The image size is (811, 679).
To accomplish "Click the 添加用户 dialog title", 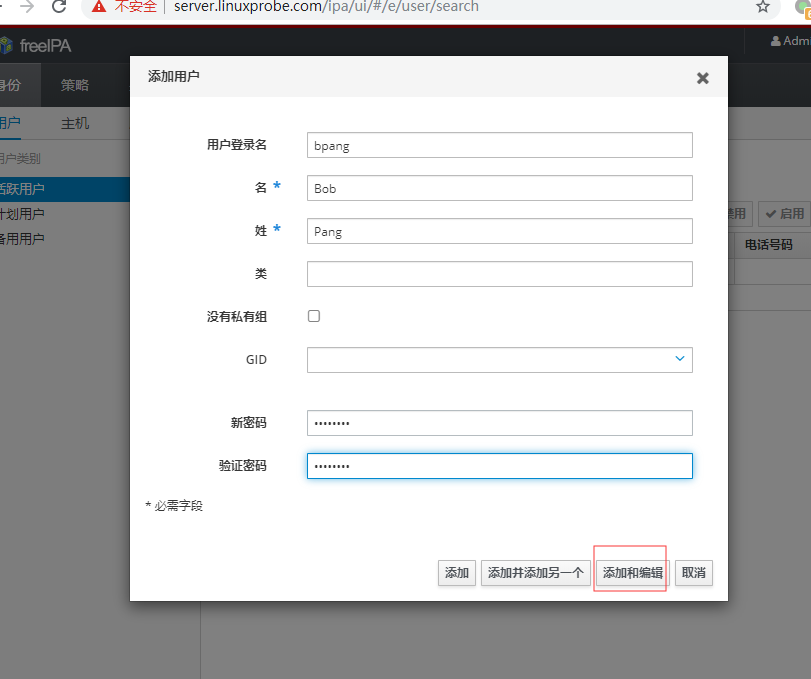I will pos(174,76).
